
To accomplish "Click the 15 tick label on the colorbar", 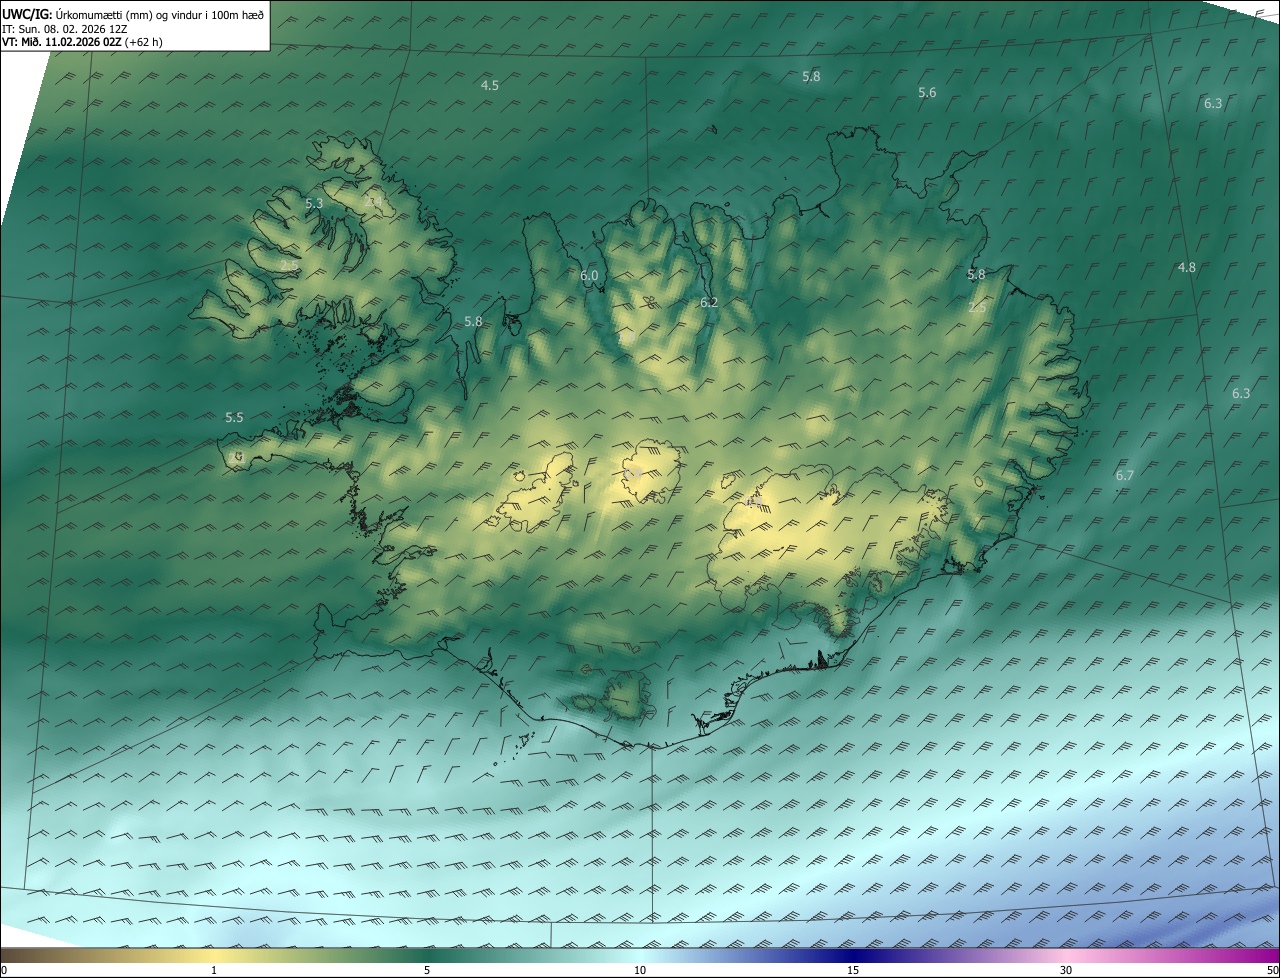I will coord(853,970).
